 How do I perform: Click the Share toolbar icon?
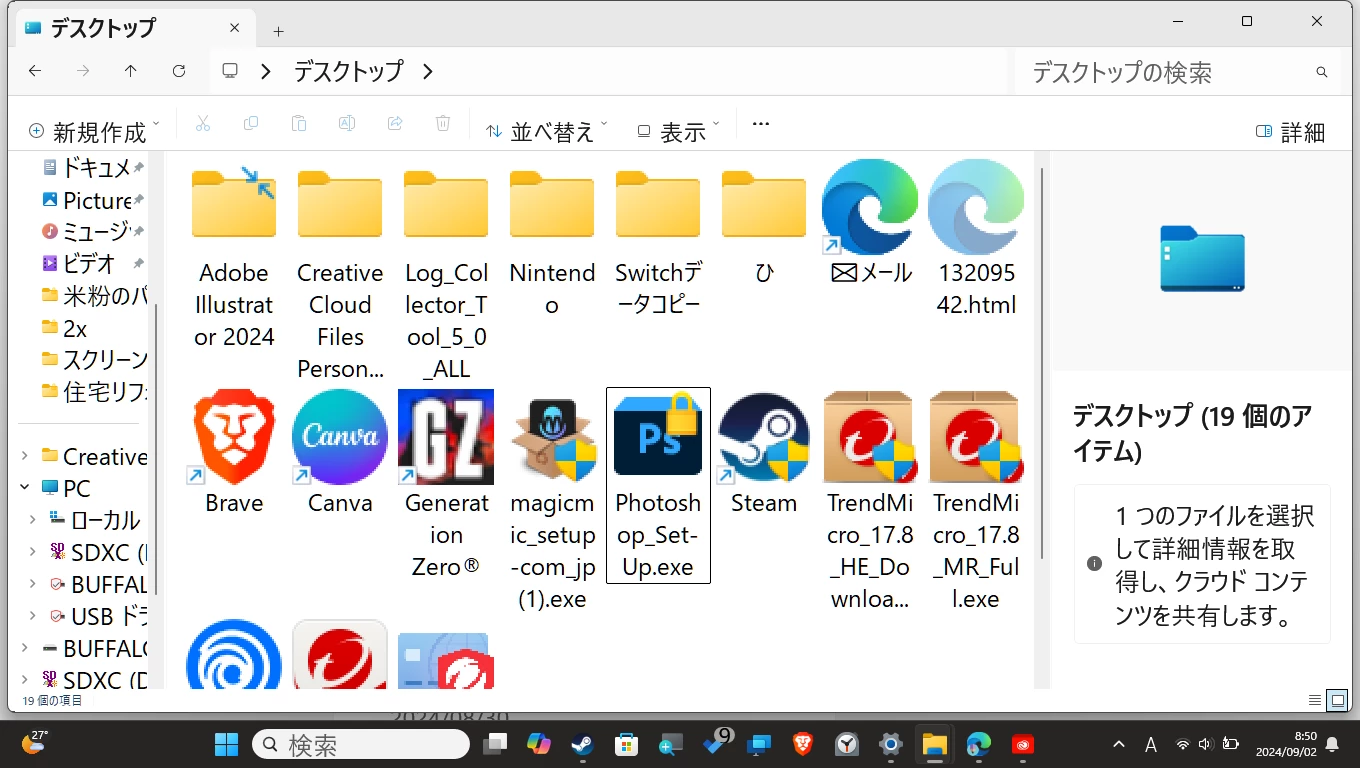395,124
